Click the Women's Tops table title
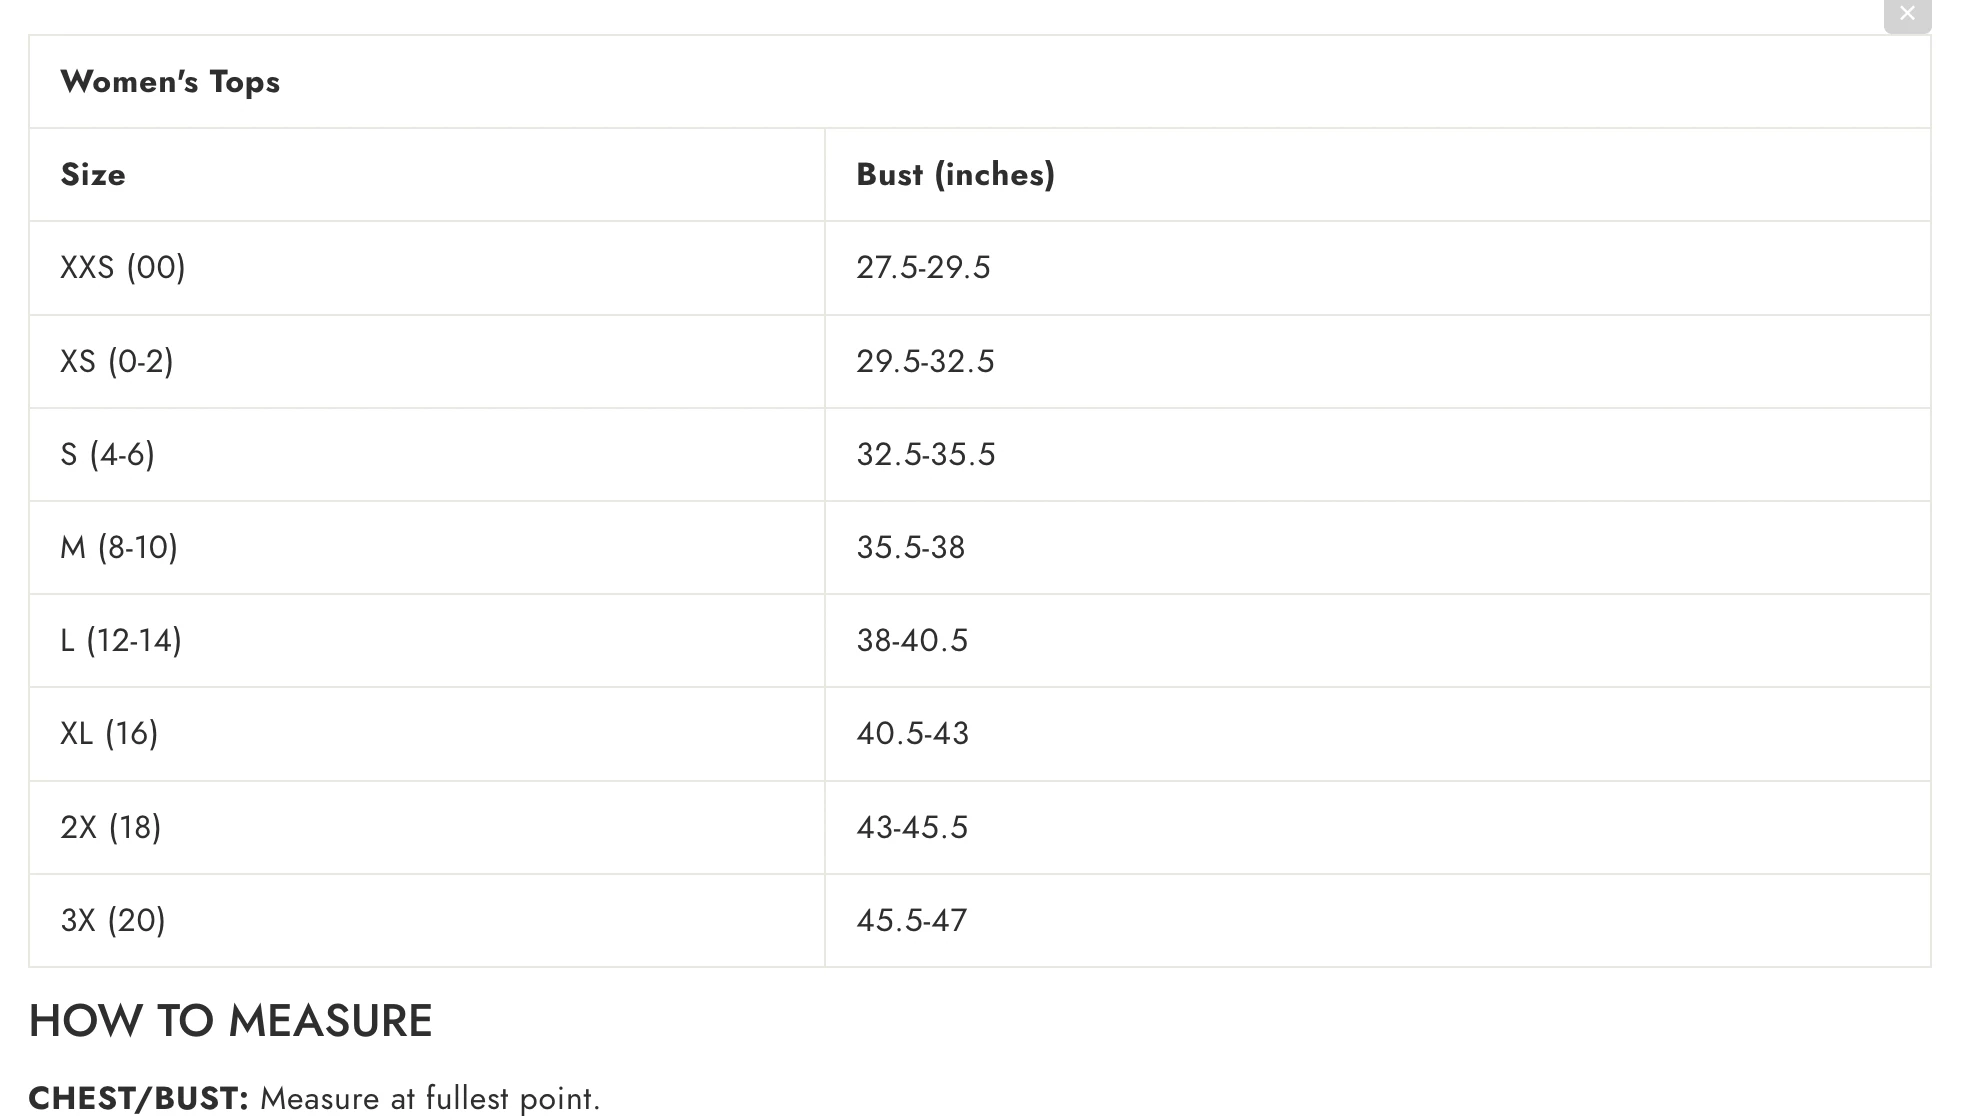 pyautogui.click(x=170, y=82)
